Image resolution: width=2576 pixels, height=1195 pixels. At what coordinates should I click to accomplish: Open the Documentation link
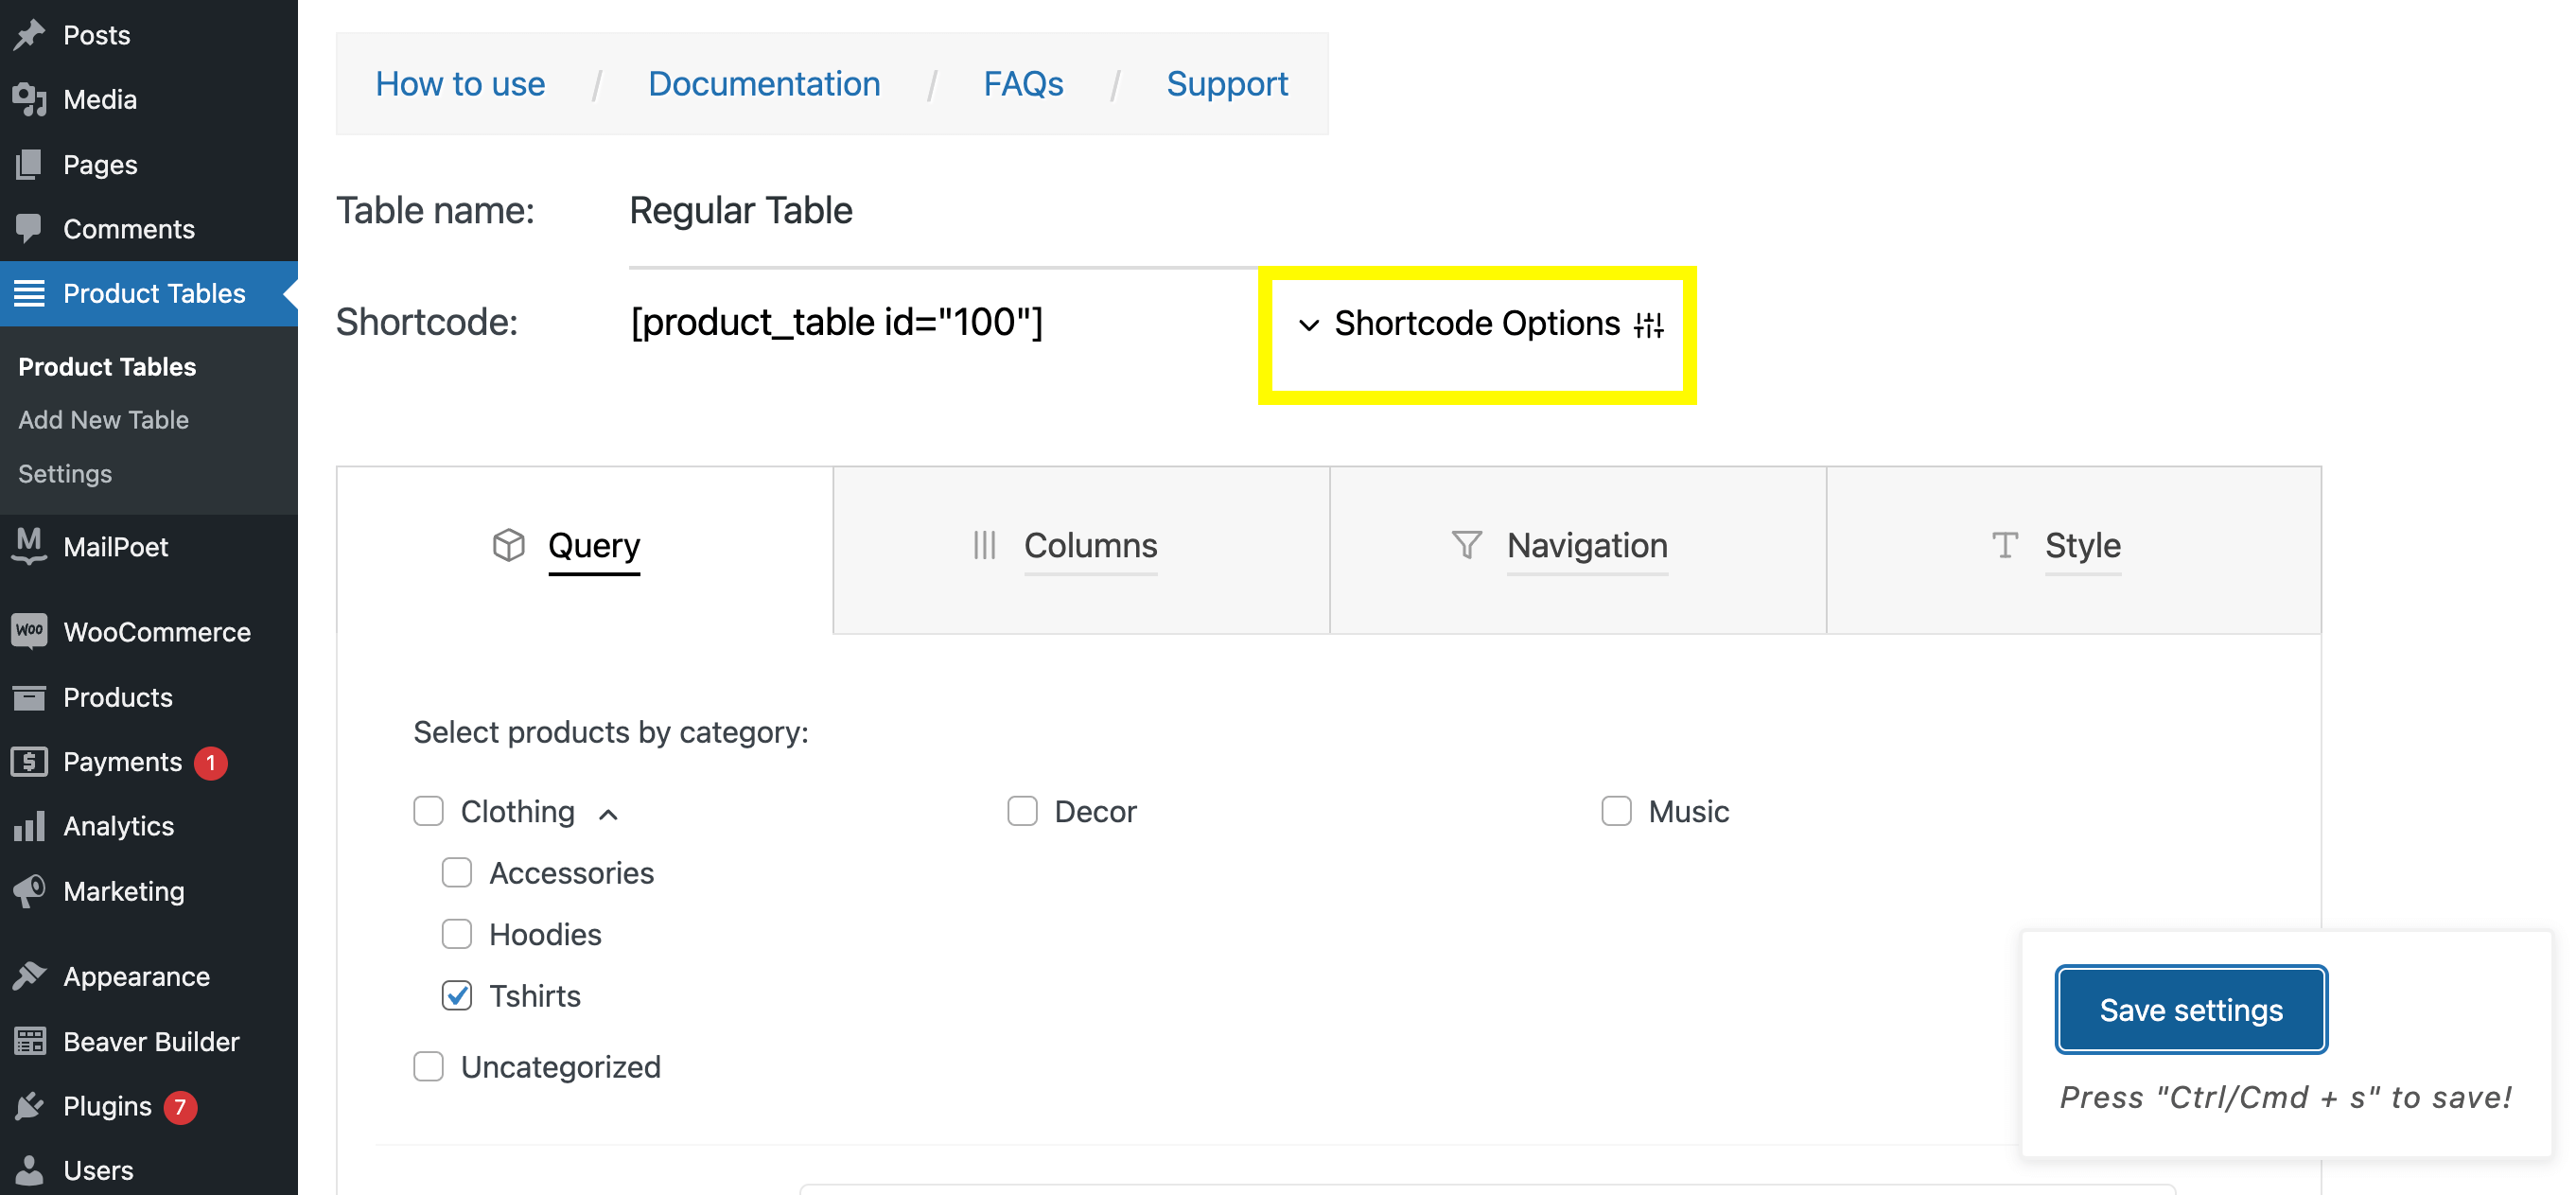click(x=764, y=84)
